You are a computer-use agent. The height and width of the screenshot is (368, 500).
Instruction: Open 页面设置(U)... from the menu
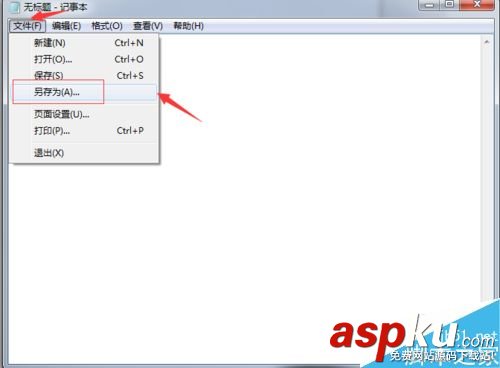pyautogui.click(x=85, y=114)
